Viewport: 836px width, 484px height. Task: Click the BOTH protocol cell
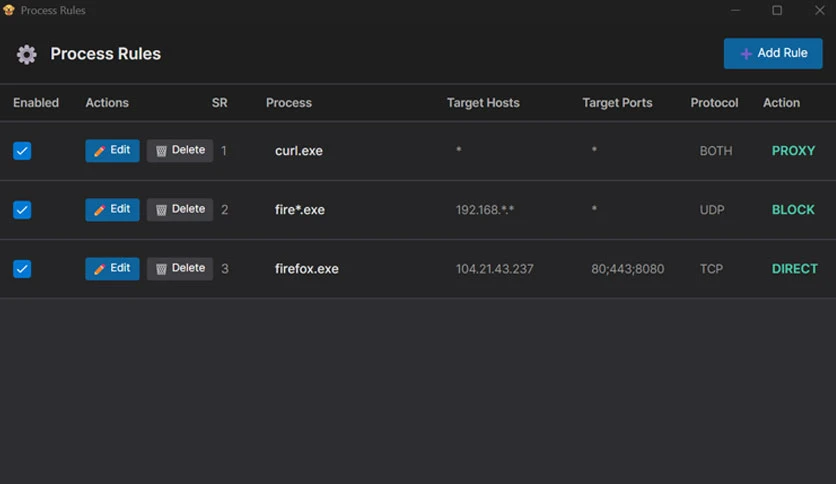(x=716, y=151)
